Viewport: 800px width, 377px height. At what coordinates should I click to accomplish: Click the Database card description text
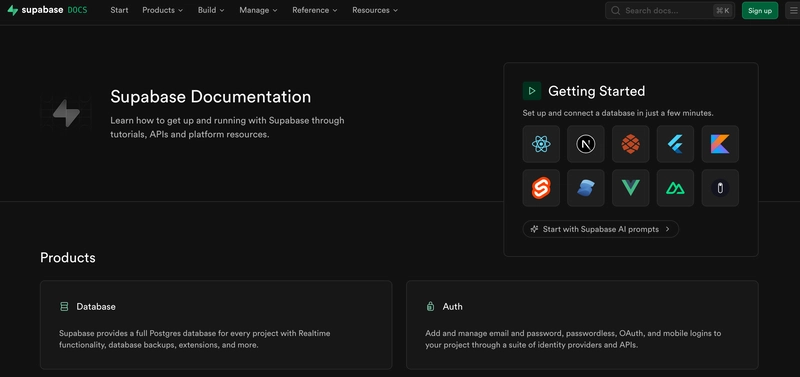[x=194, y=339]
